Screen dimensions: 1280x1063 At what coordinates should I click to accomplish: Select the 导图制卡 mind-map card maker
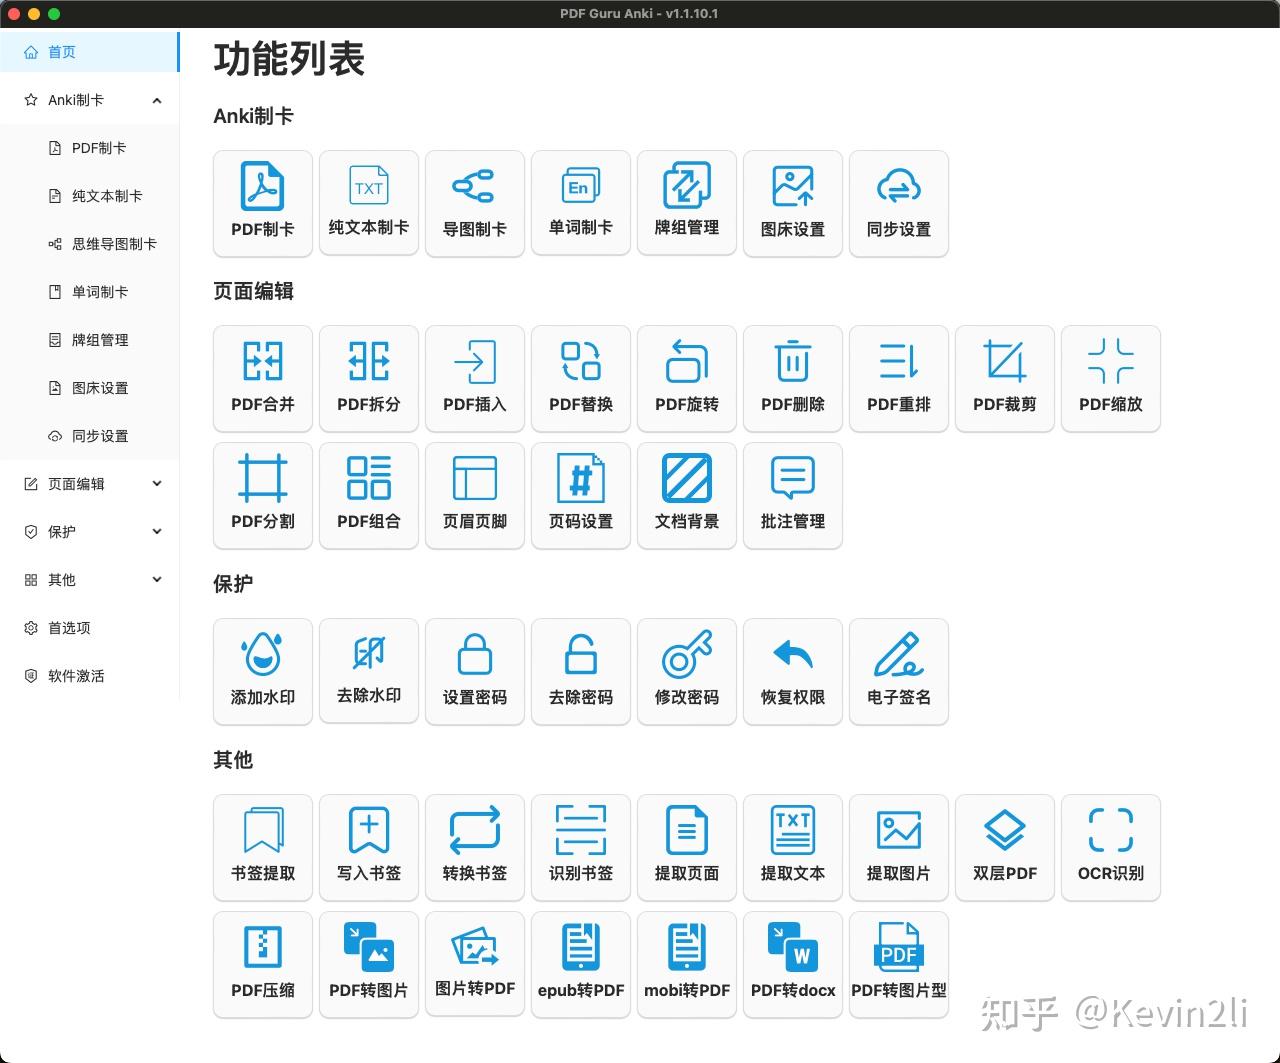point(474,203)
